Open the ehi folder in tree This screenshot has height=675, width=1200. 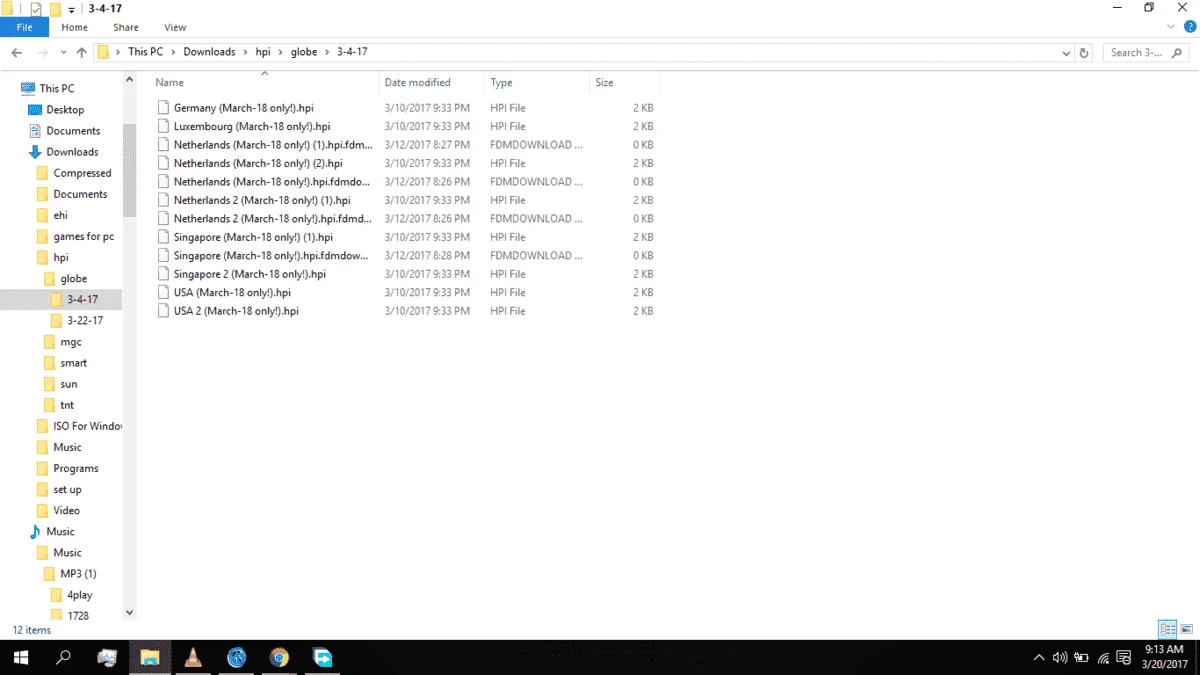(60, 215)
